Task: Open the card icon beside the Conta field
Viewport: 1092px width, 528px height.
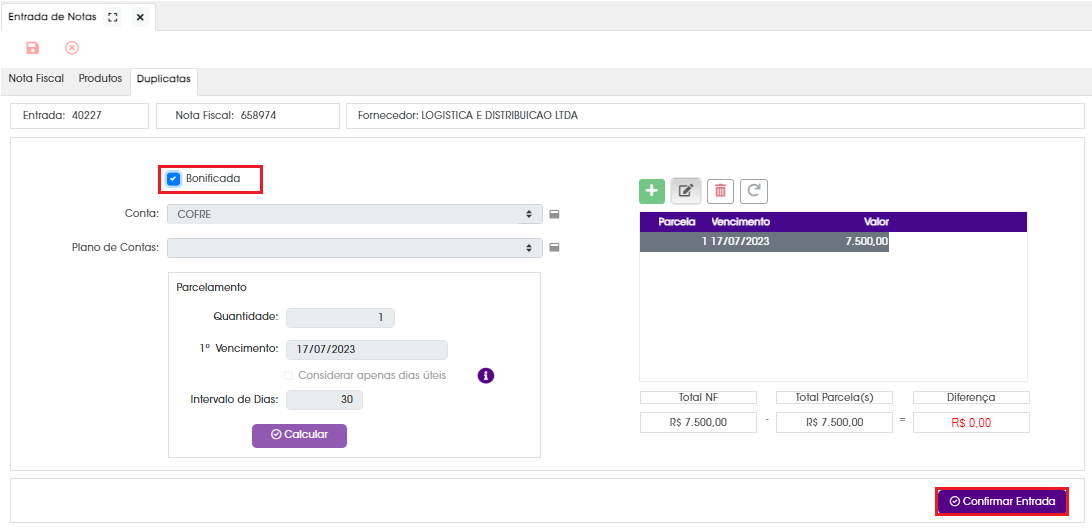Action: click(554, 215)
